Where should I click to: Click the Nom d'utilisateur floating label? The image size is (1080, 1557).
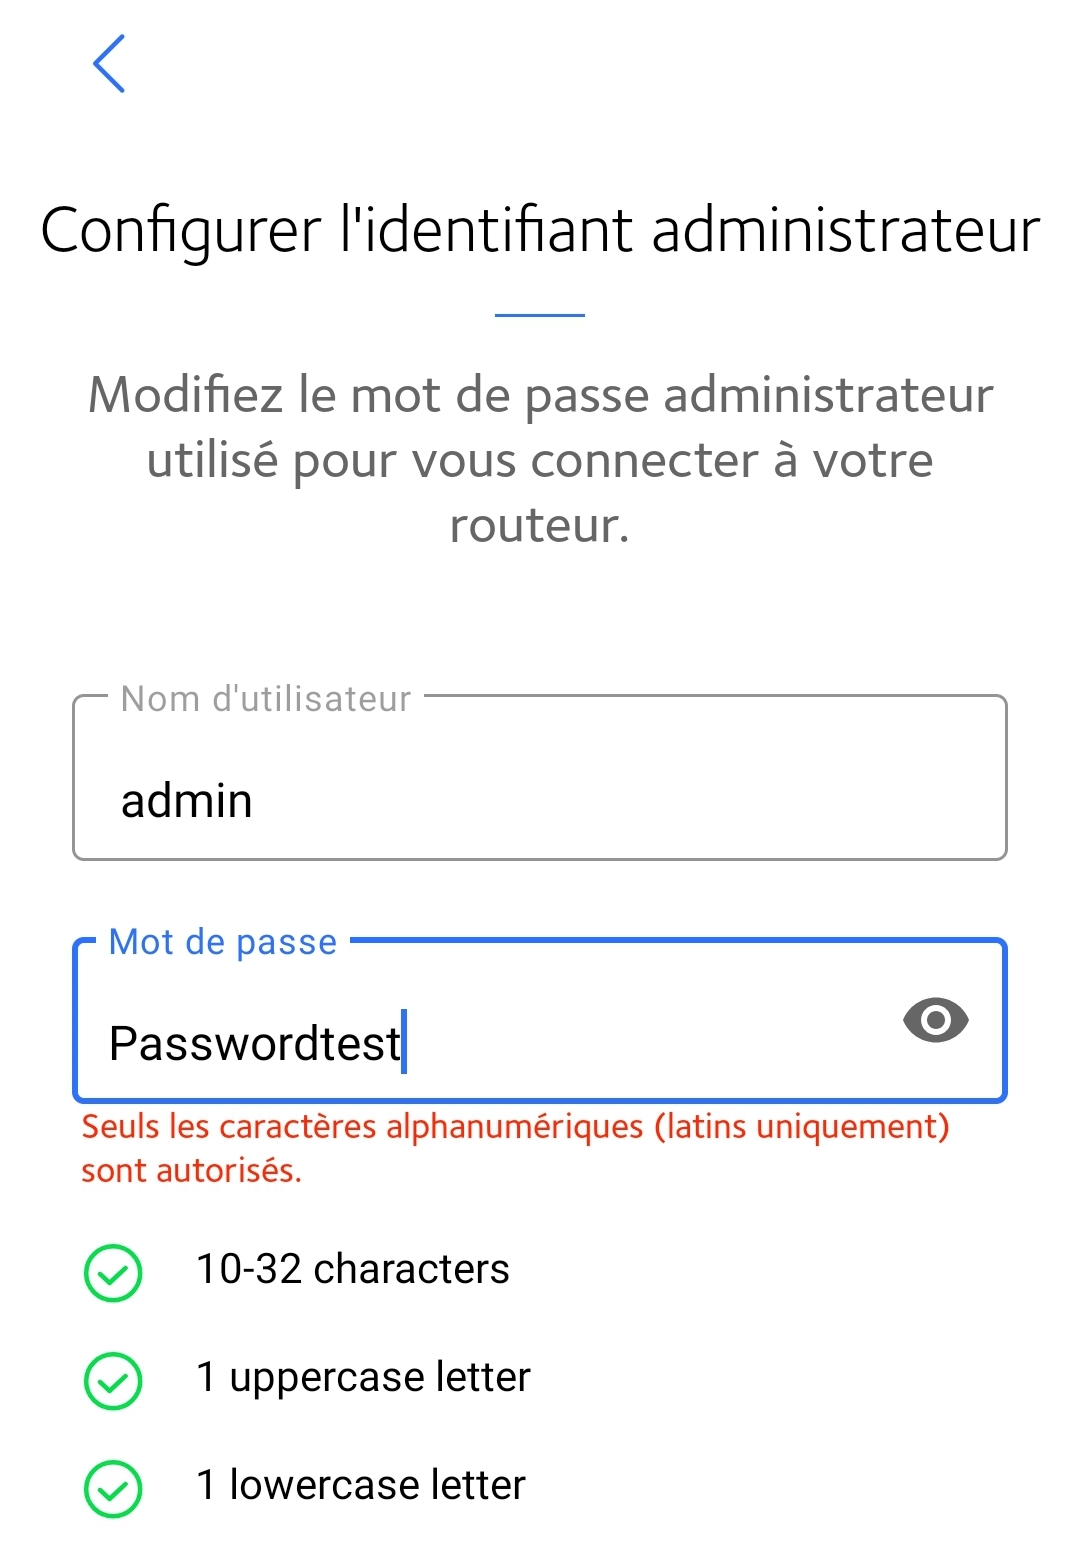pyautogui.click(x=266, y=699)
